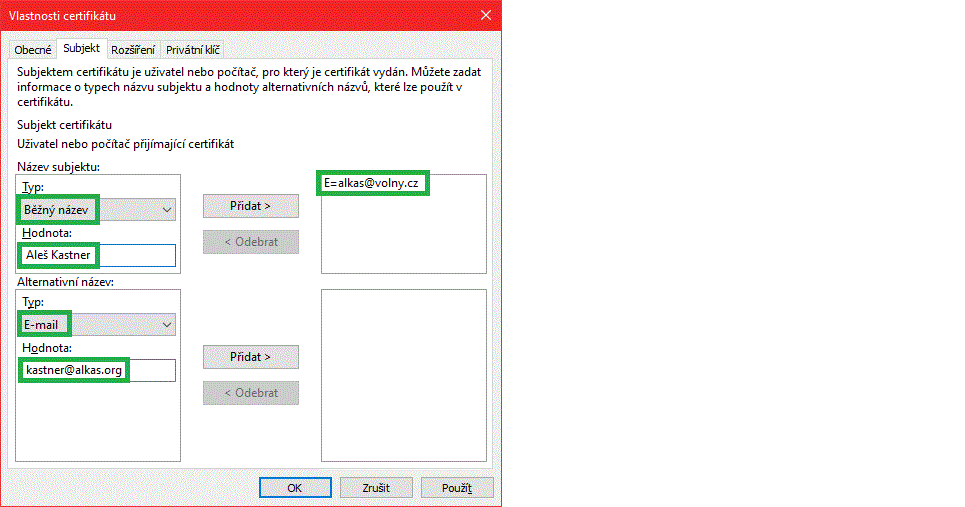
Task: Switch to the Obecné tab
Action: [32, 49]
